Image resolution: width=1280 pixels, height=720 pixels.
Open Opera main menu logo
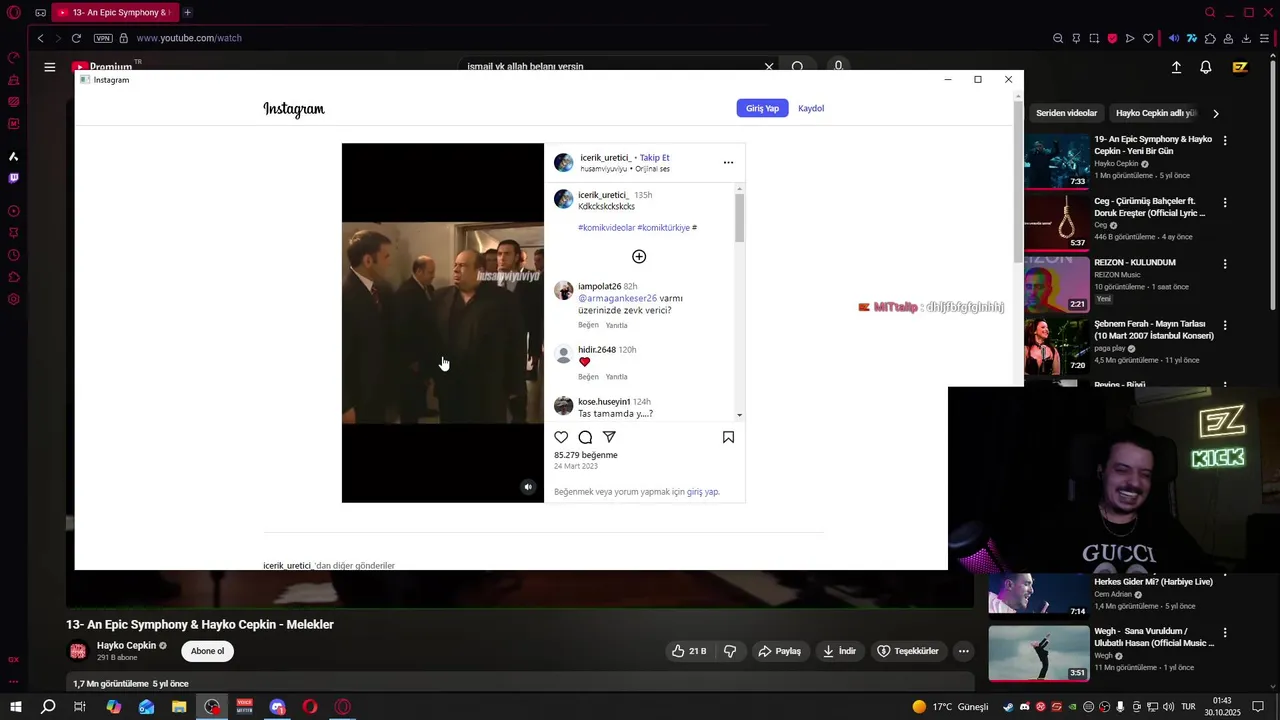13,12
